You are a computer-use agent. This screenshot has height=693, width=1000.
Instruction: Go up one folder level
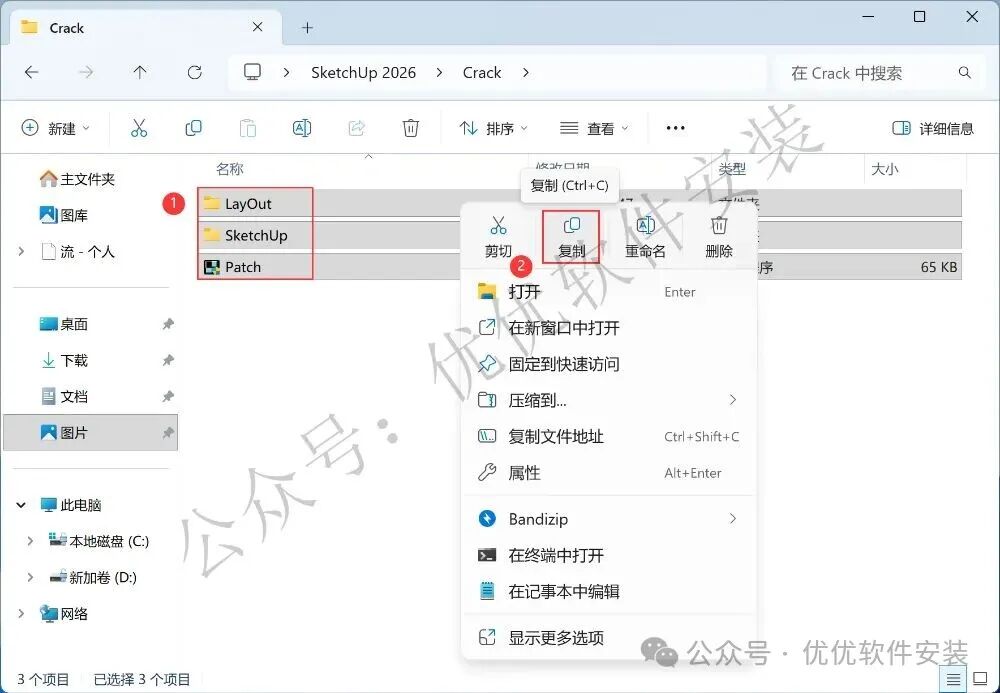(140, 73)
